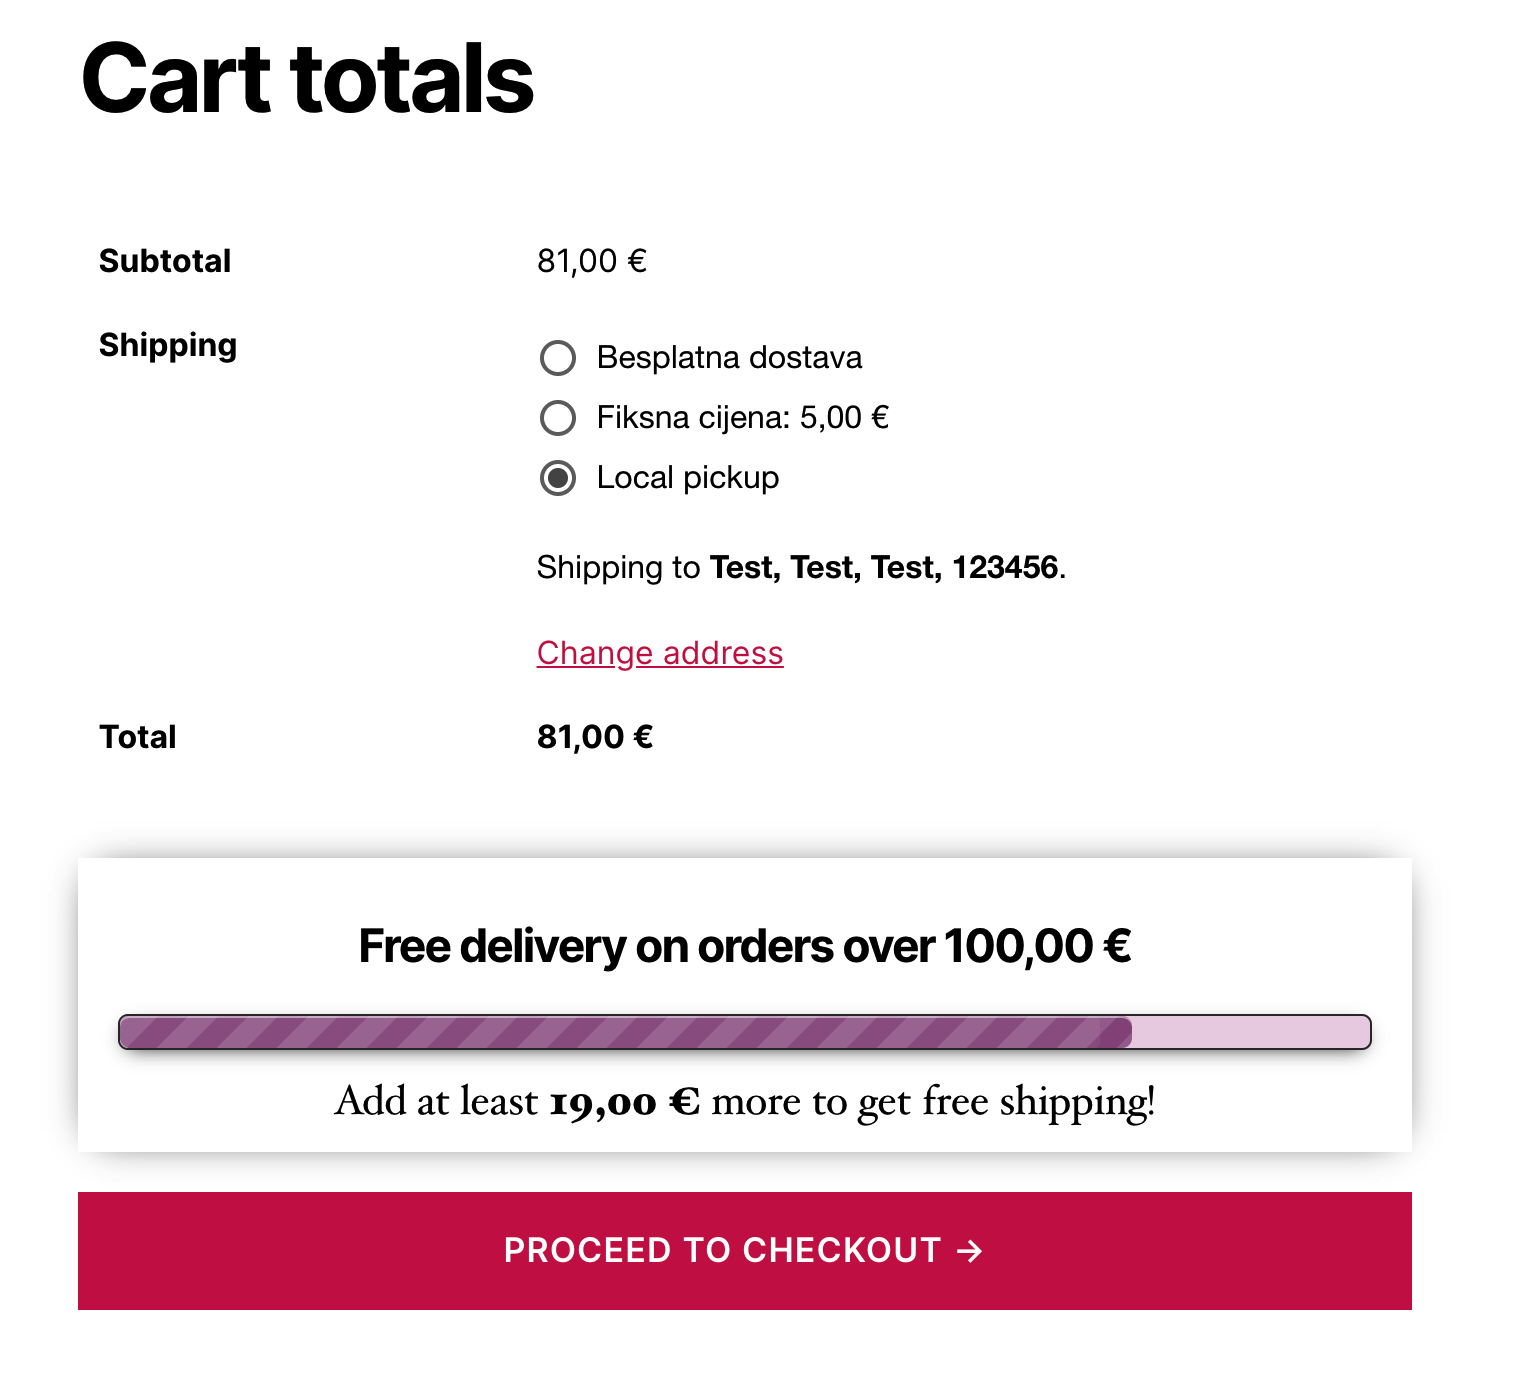Click the Subtotal row label
This screenshot has height=1384, width=1518.
point(165,261)
